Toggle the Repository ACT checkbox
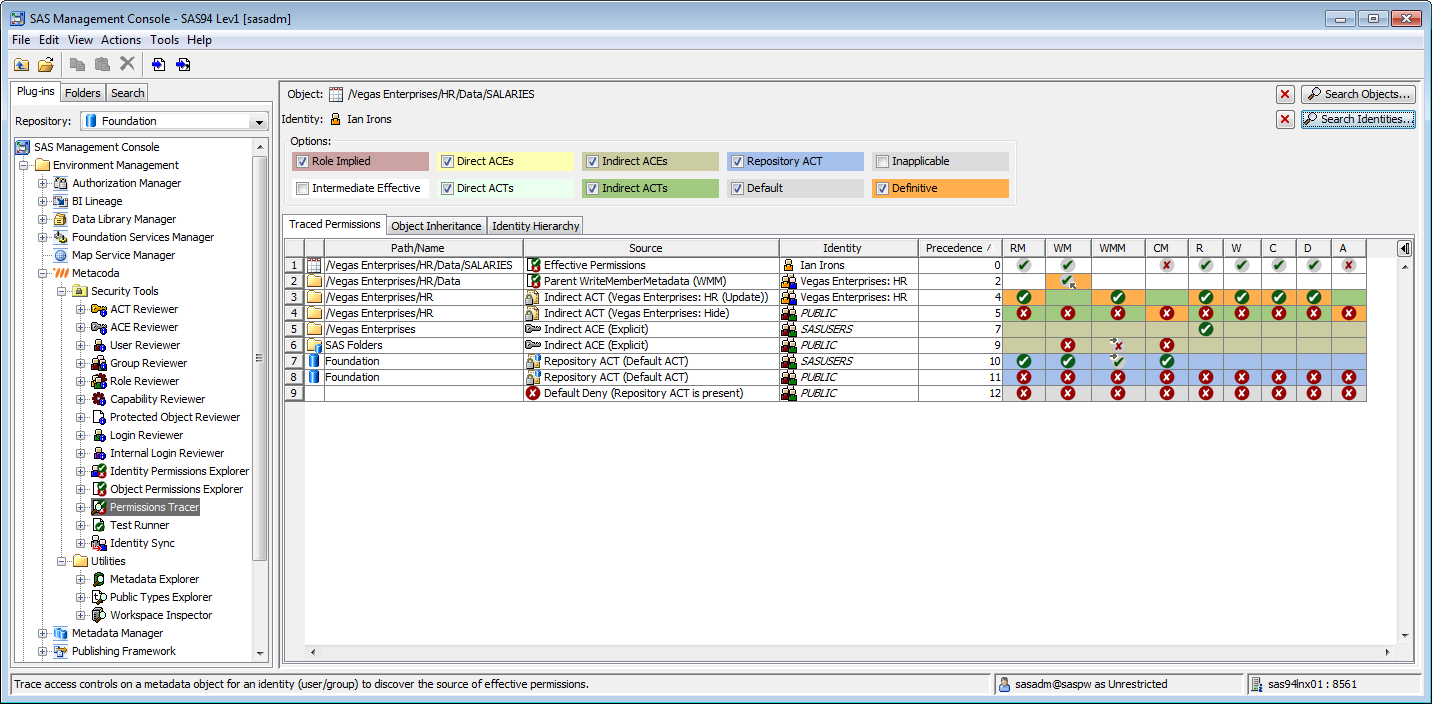 point(738,161)
